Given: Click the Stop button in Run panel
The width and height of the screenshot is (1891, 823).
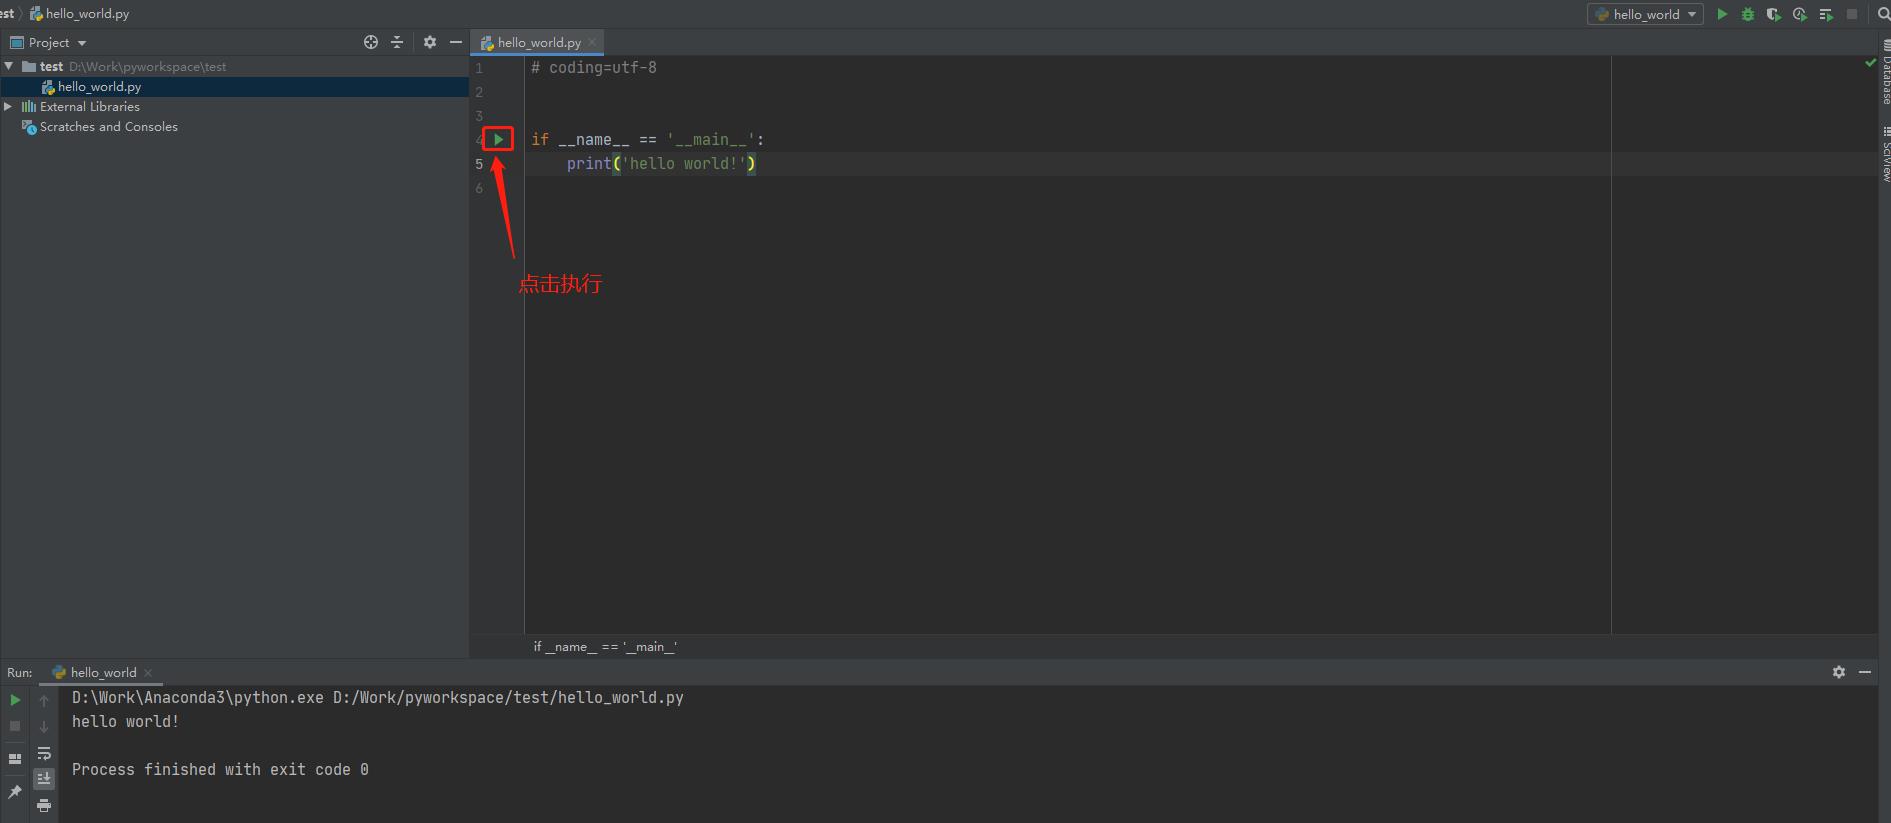Looking at the screenshot, I should click(x=15, y=726).
